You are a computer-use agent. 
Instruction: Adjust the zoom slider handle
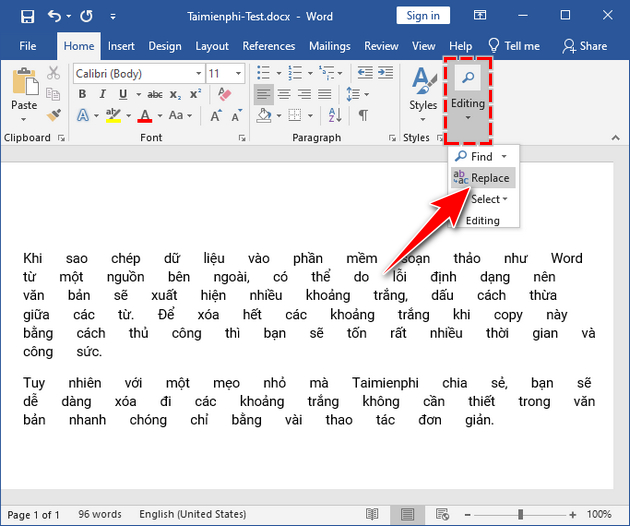(521, 514)
